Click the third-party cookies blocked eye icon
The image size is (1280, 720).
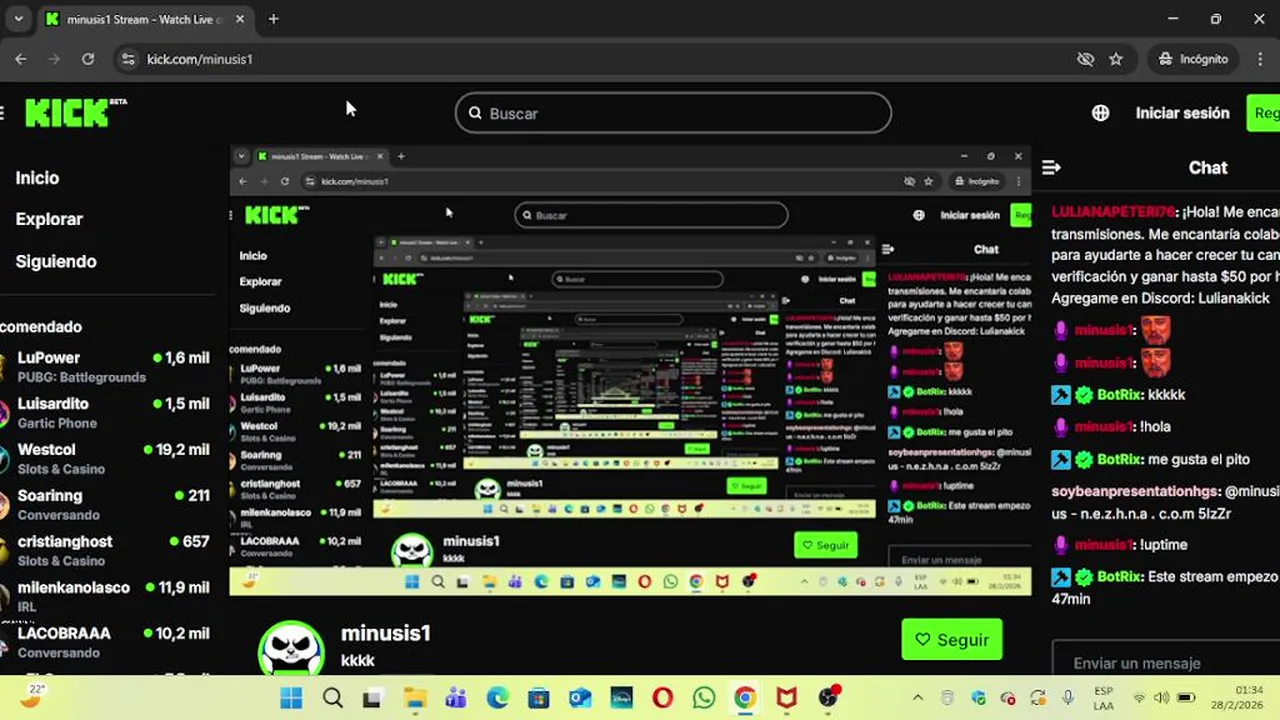click(1085, 59)
